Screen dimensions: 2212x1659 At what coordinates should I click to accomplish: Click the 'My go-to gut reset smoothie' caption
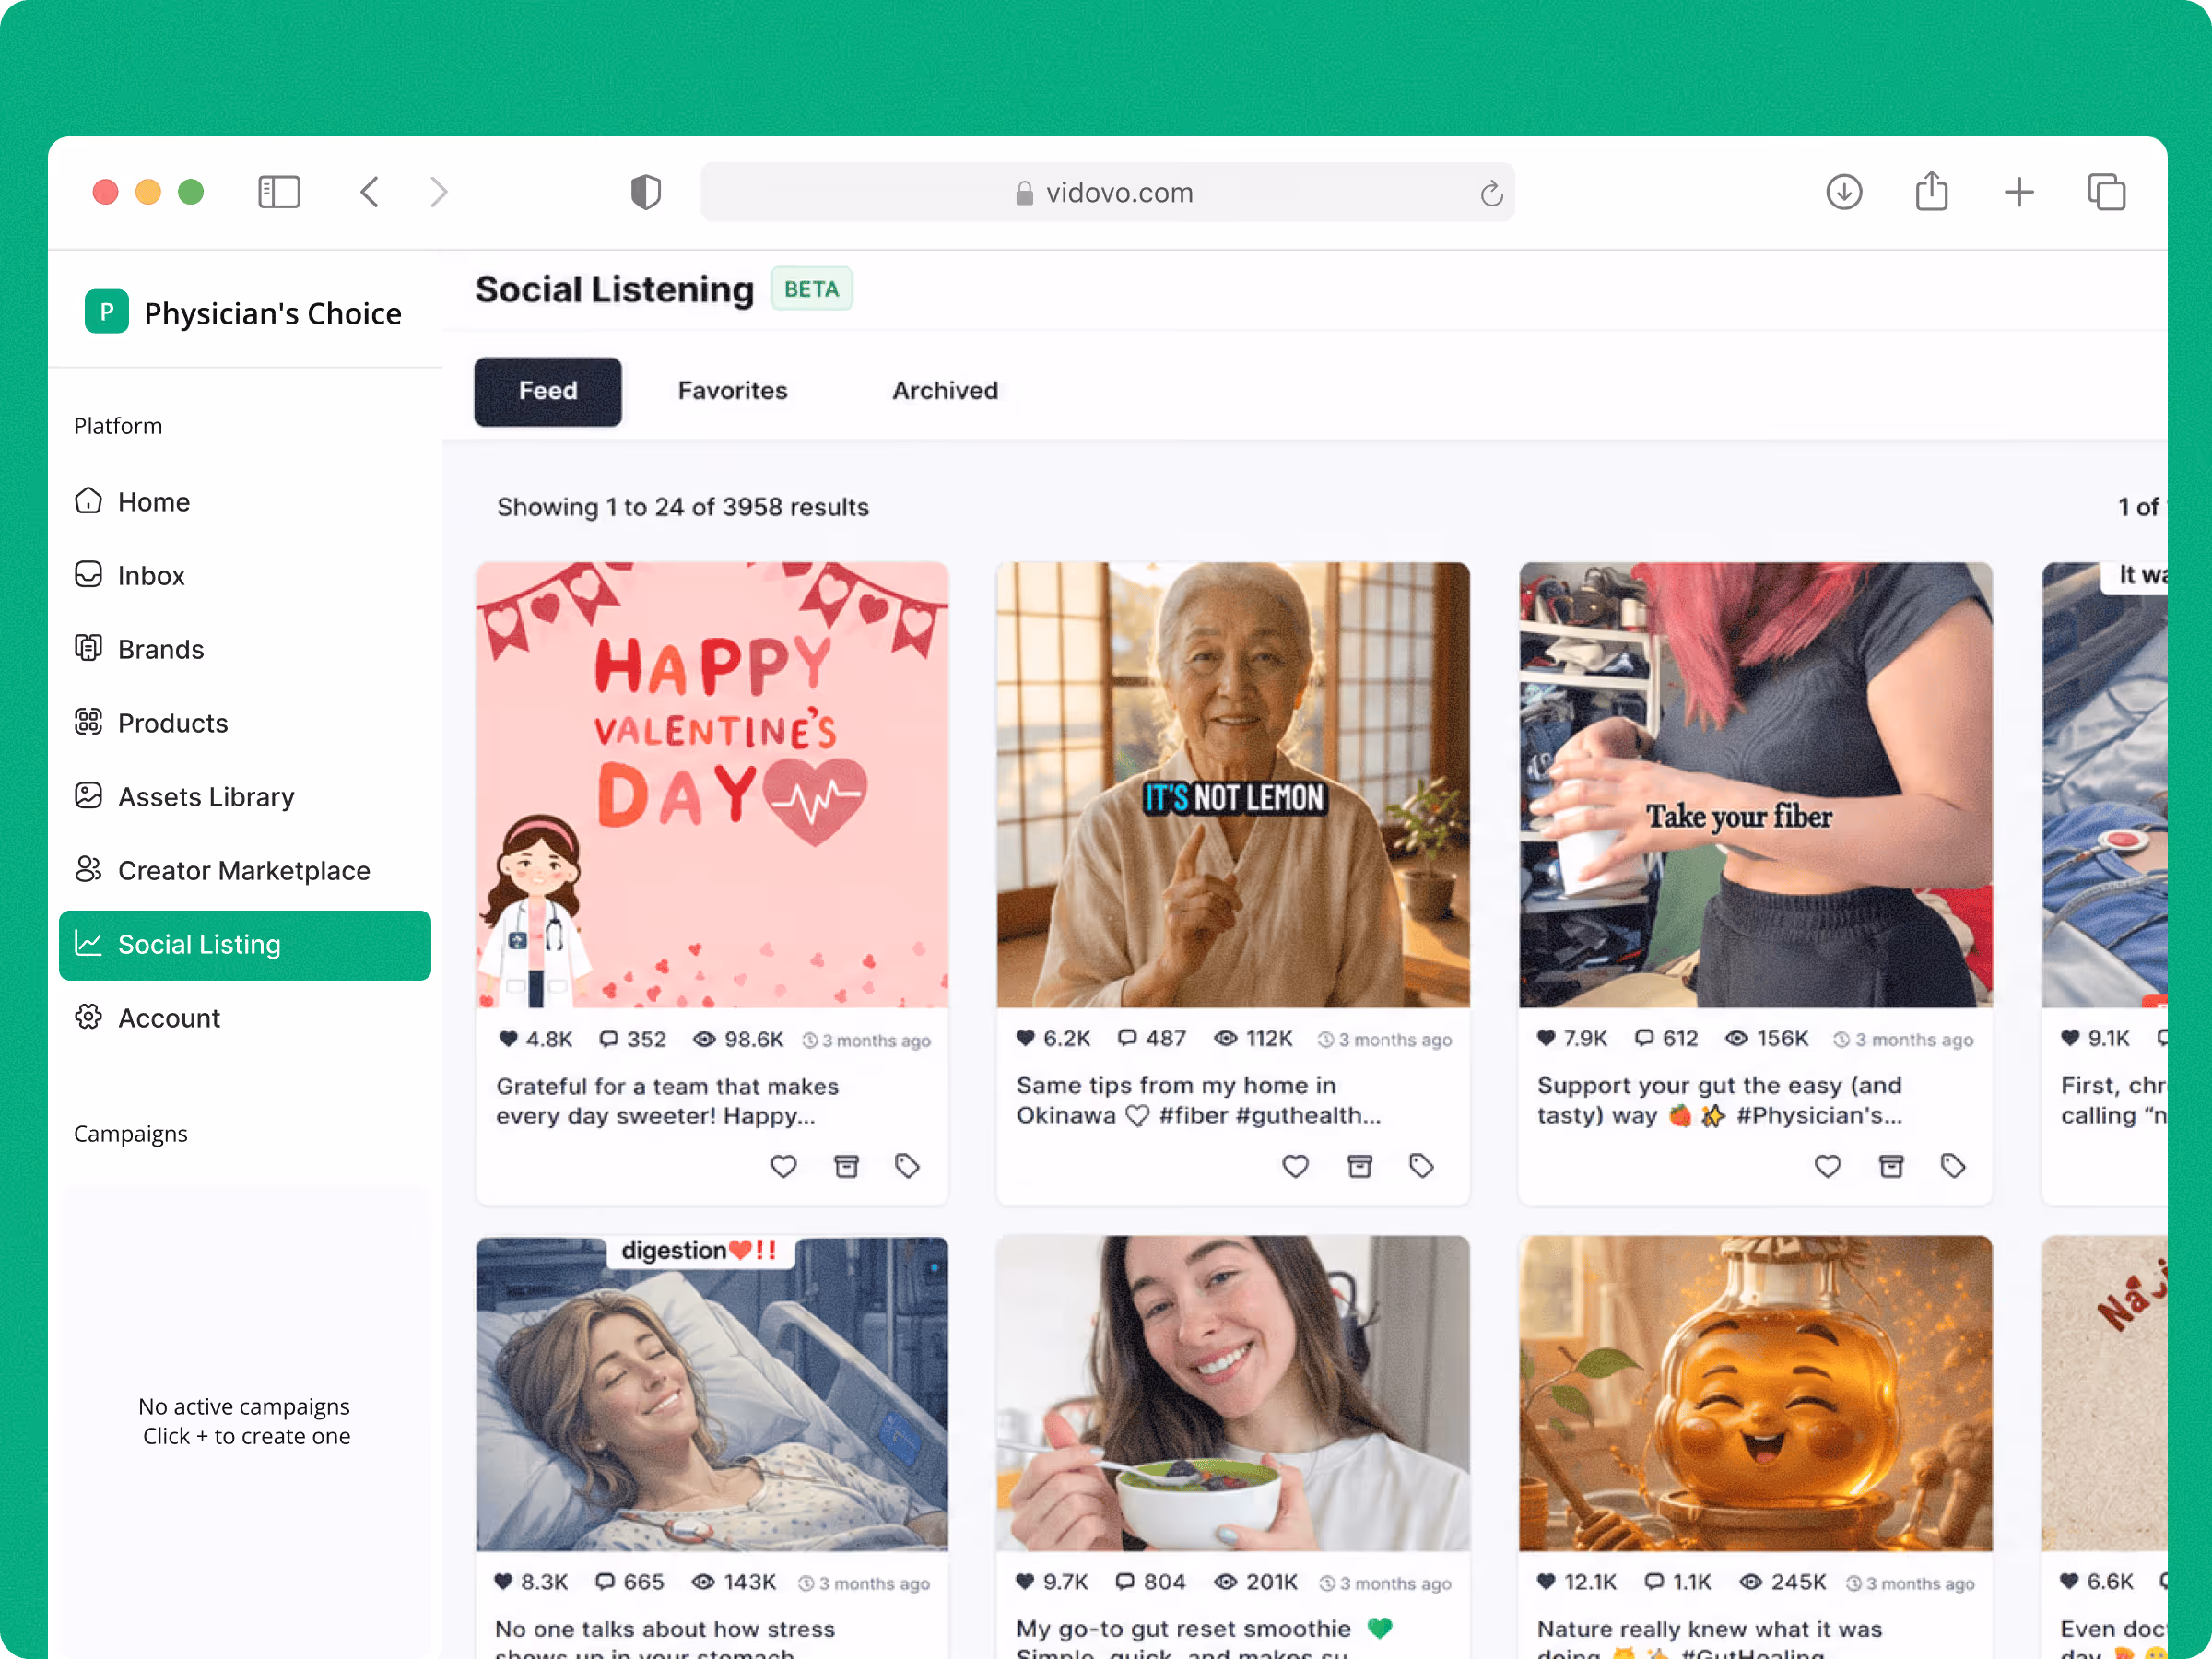1204,1638
